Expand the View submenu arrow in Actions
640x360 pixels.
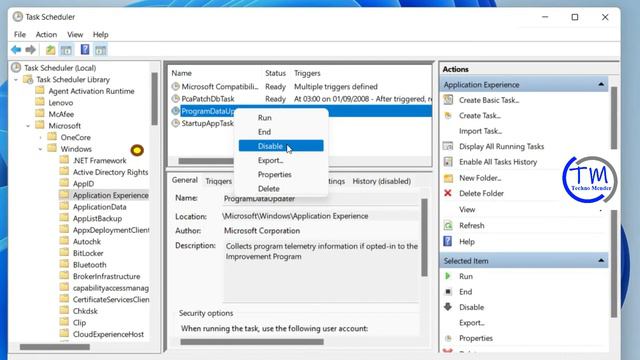601,210
